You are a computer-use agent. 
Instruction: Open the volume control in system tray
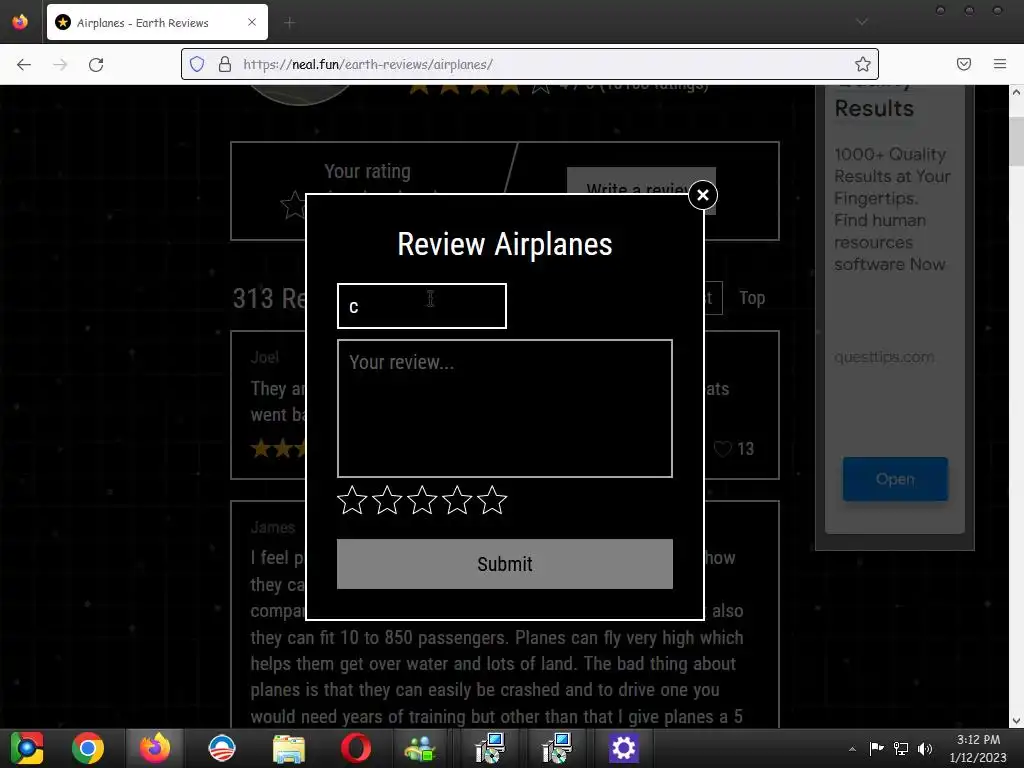click(925, 748)
